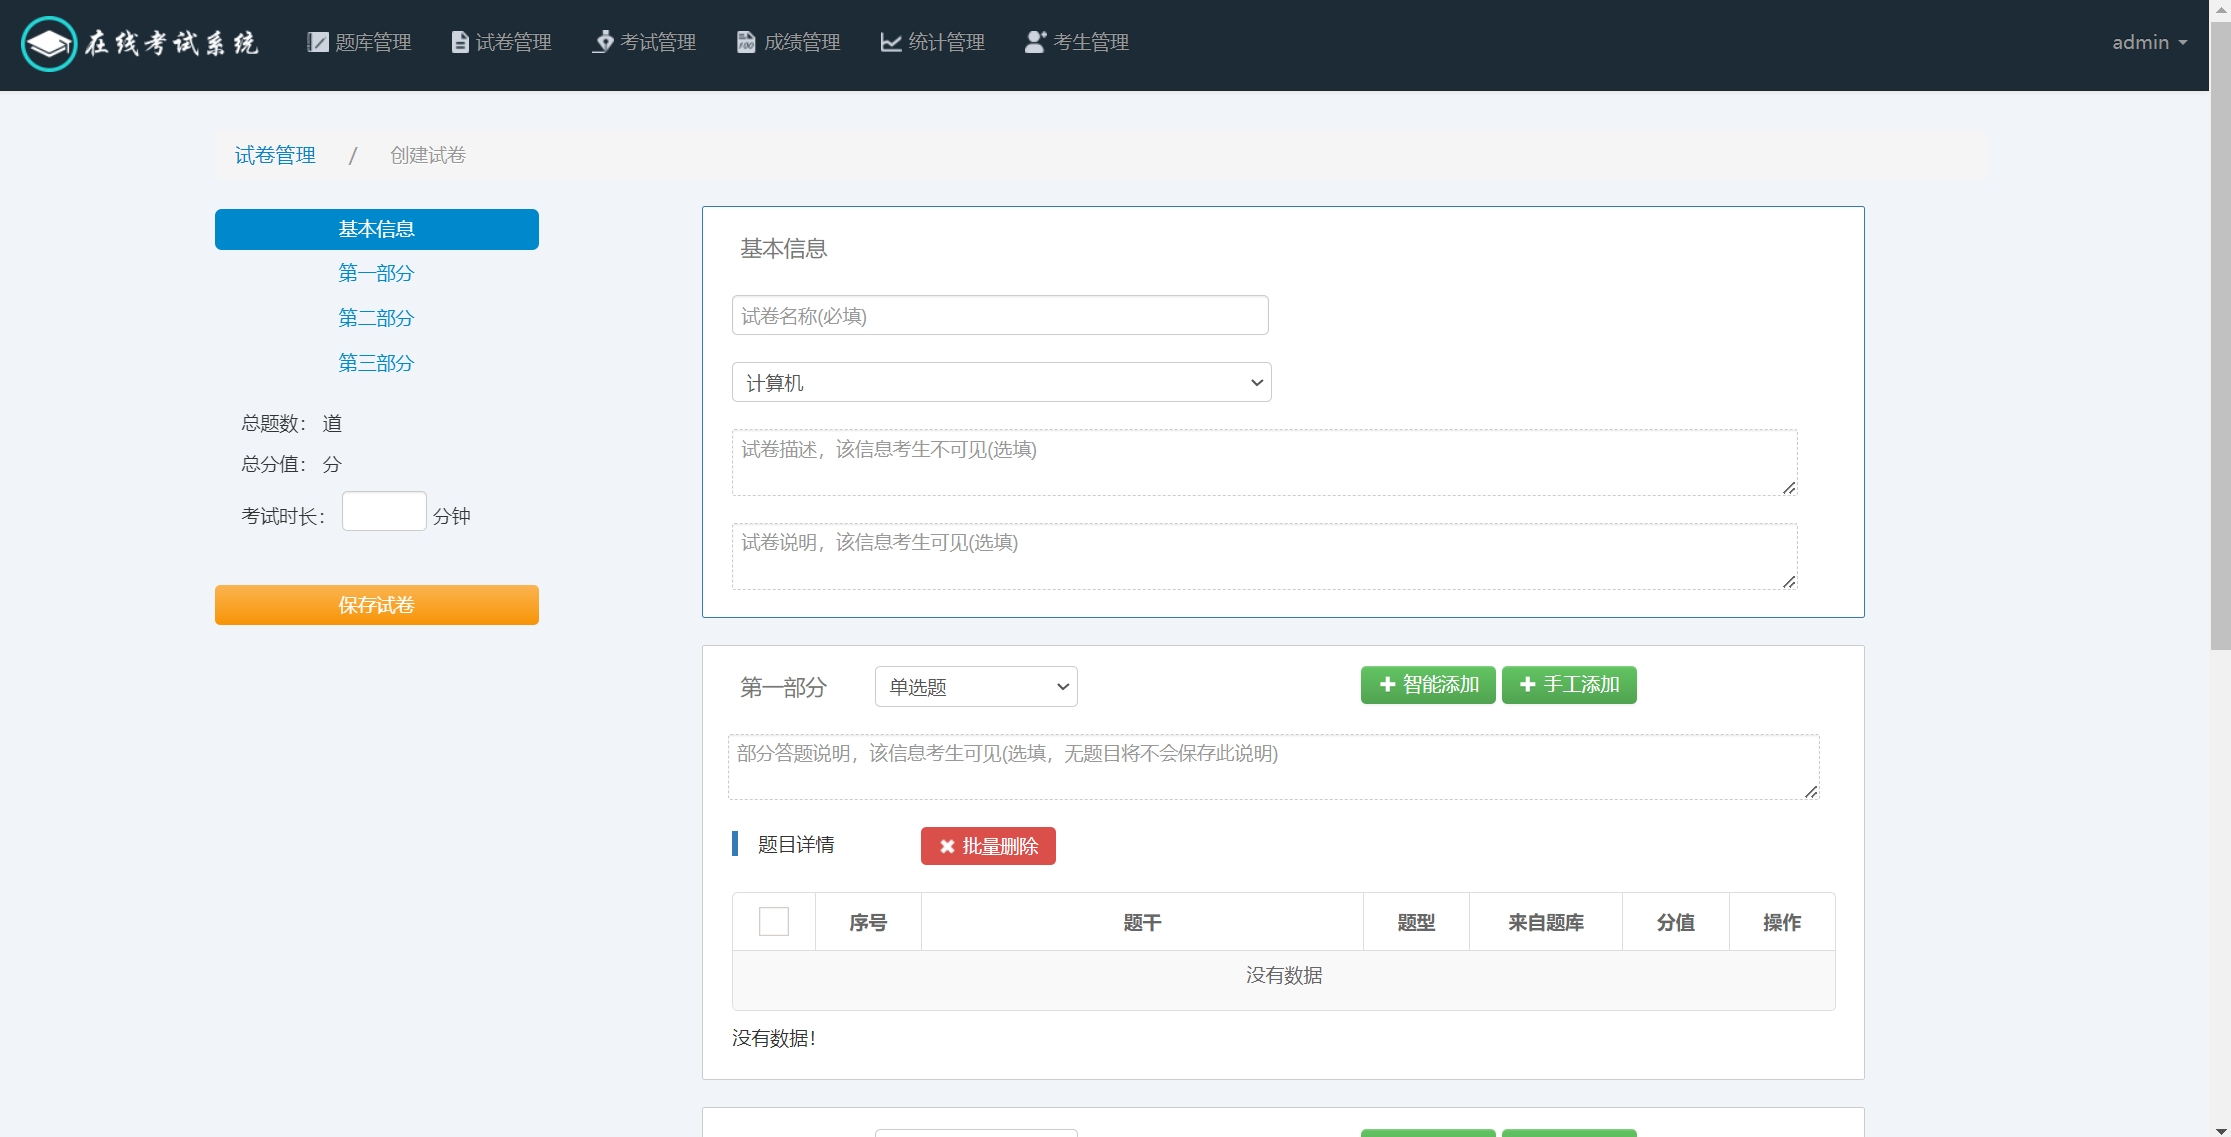Viewport: 2231px width, 1137px height.
Task: Toggle the select-all checkbox in table header
Action: tap(774, 921)
